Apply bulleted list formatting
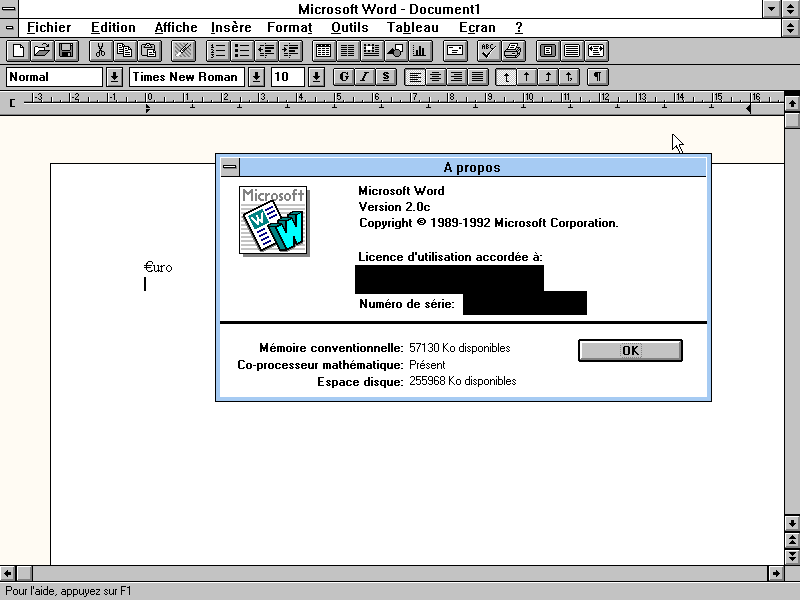This screenshot has width=800, height=600. coord(242,51)
